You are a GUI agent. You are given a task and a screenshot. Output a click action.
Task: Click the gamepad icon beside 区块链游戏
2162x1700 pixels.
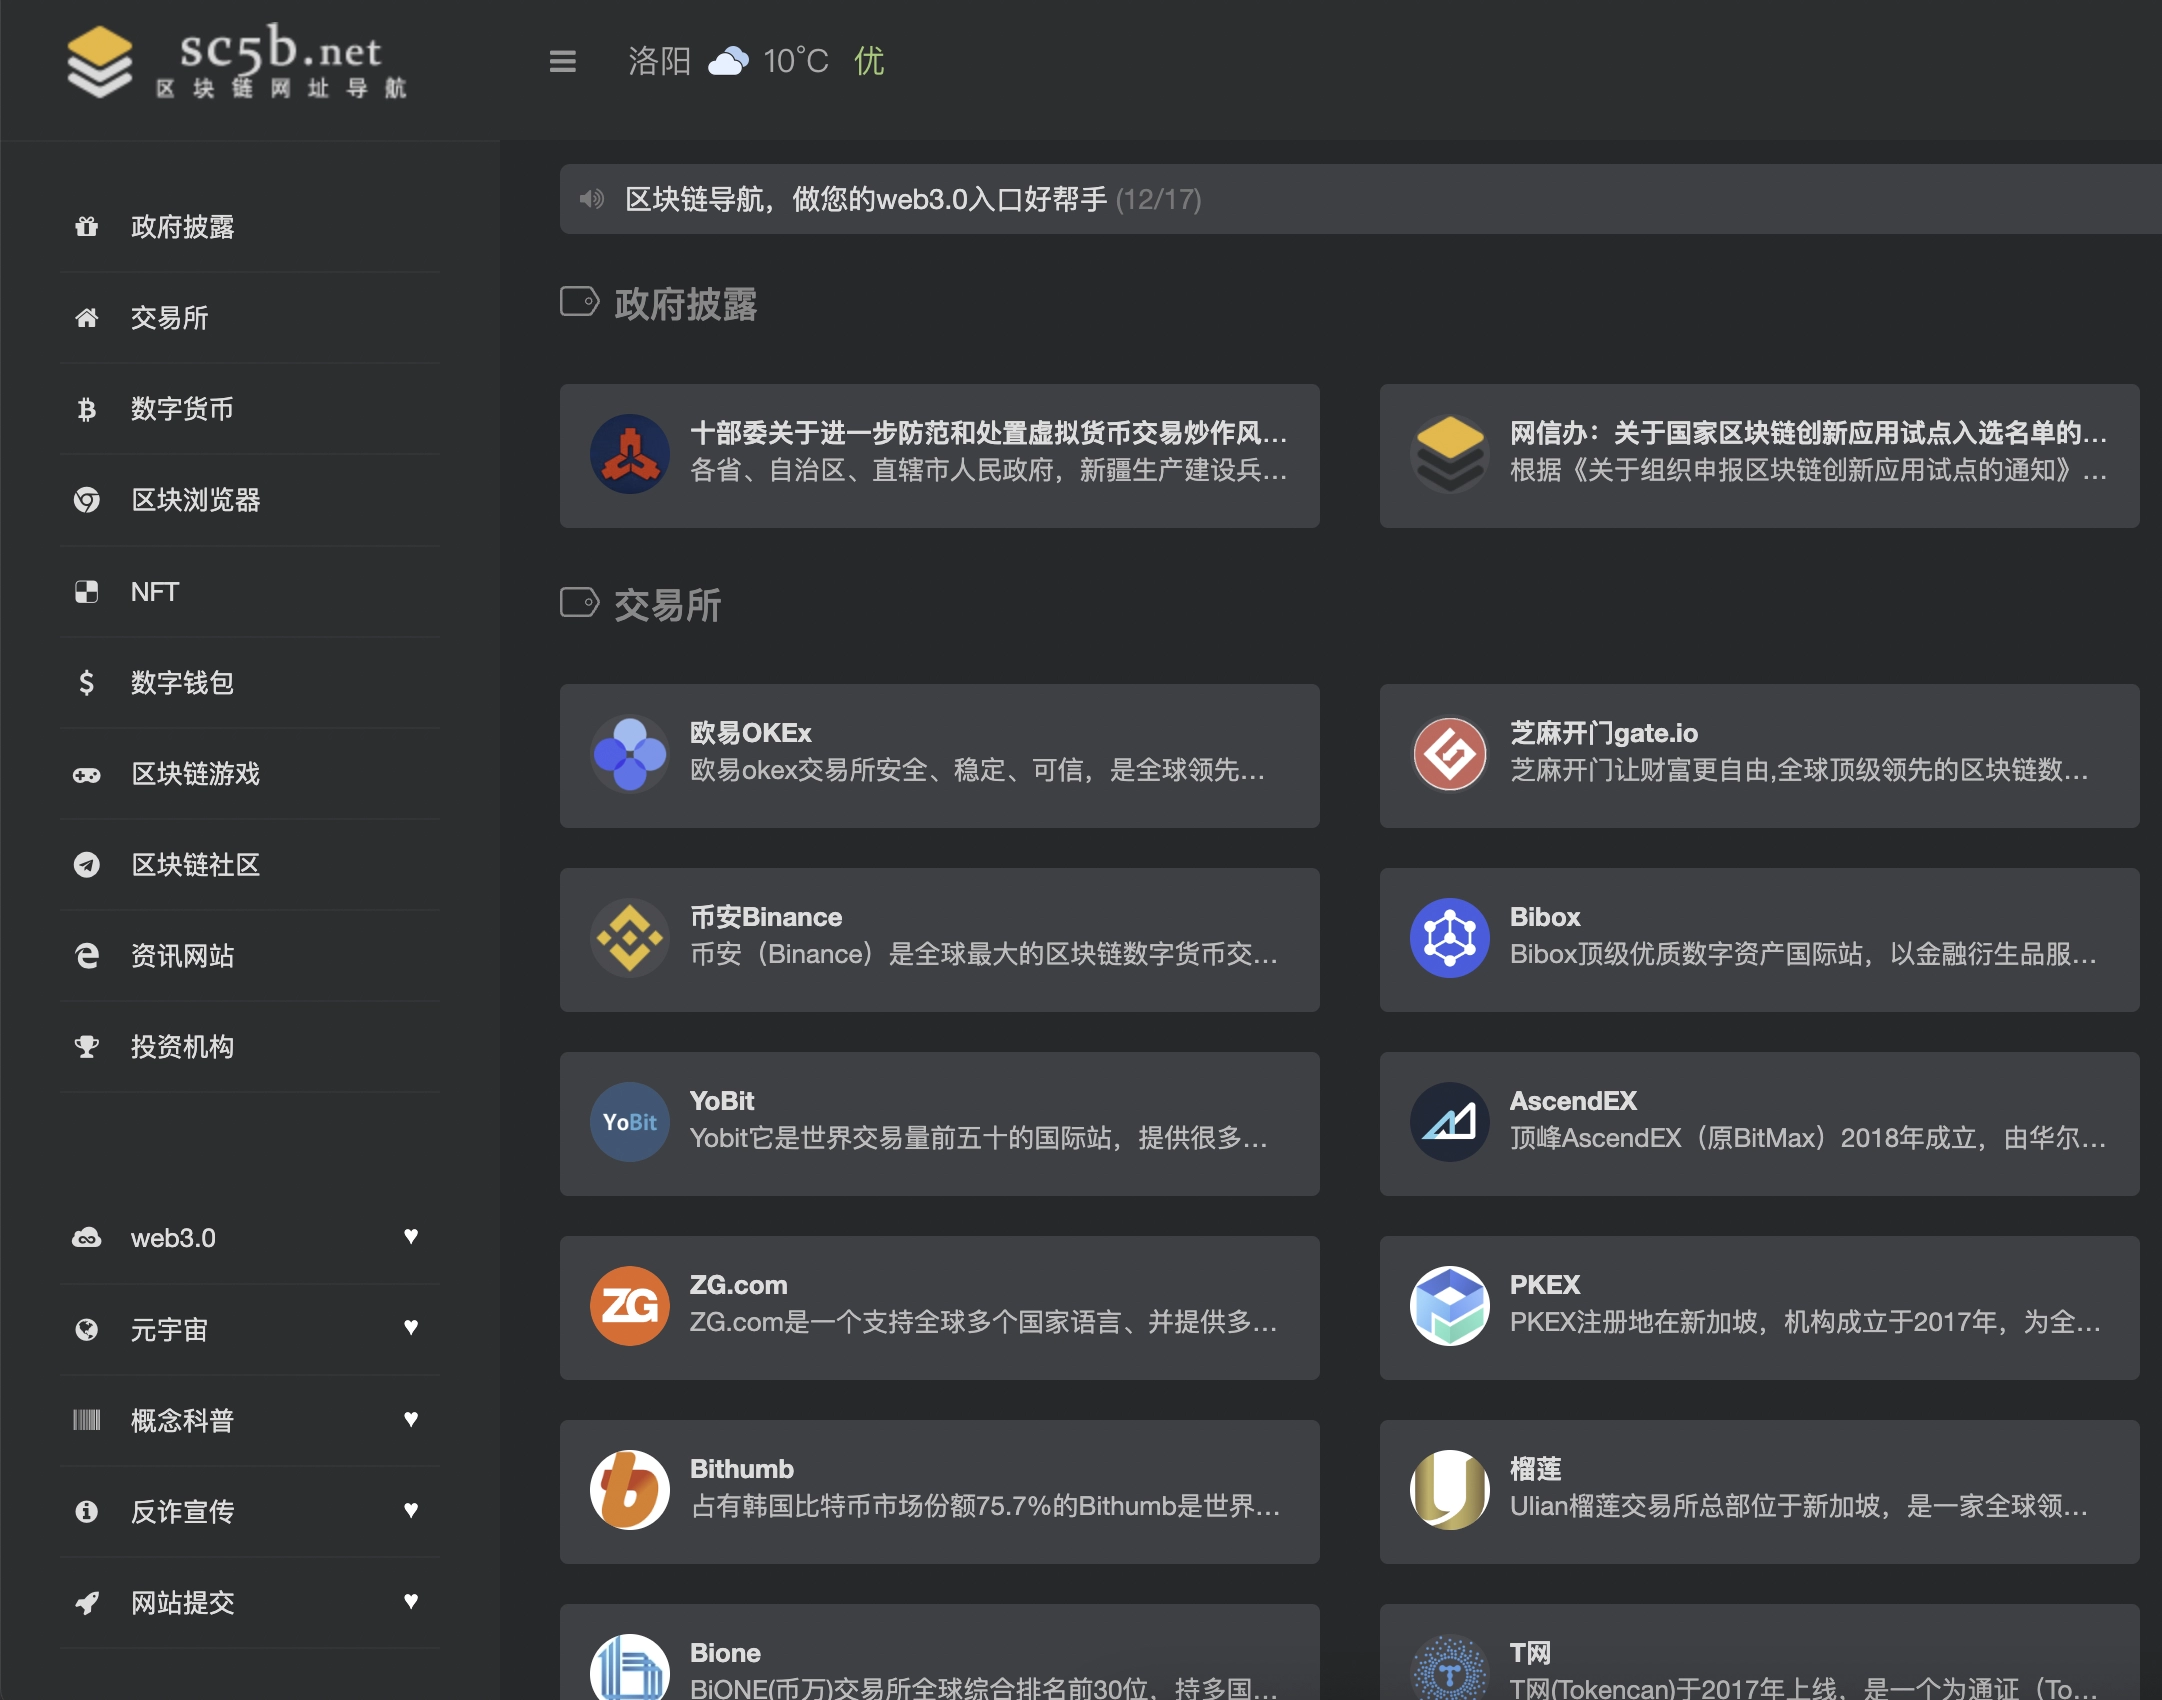click(87, 774)
